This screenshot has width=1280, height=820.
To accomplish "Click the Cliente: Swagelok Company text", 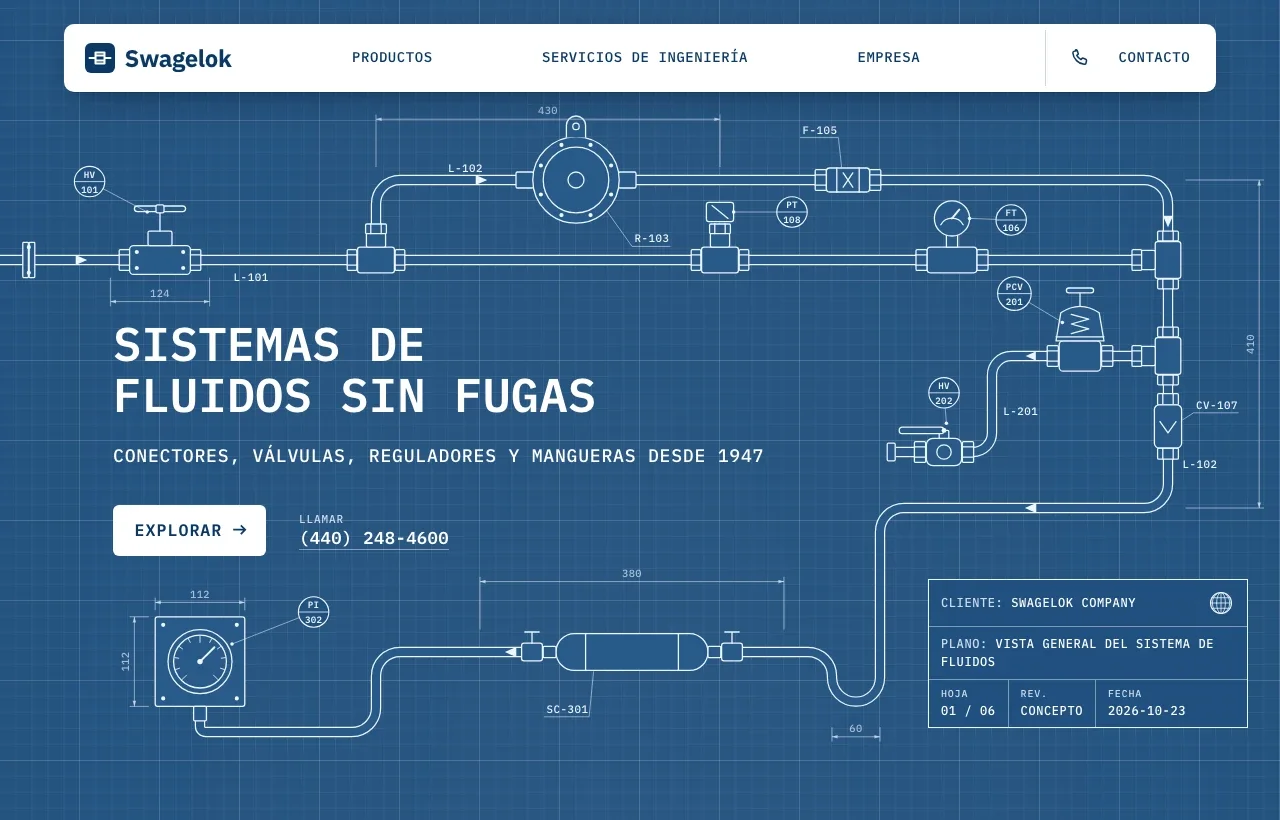I will point(1038,603).
